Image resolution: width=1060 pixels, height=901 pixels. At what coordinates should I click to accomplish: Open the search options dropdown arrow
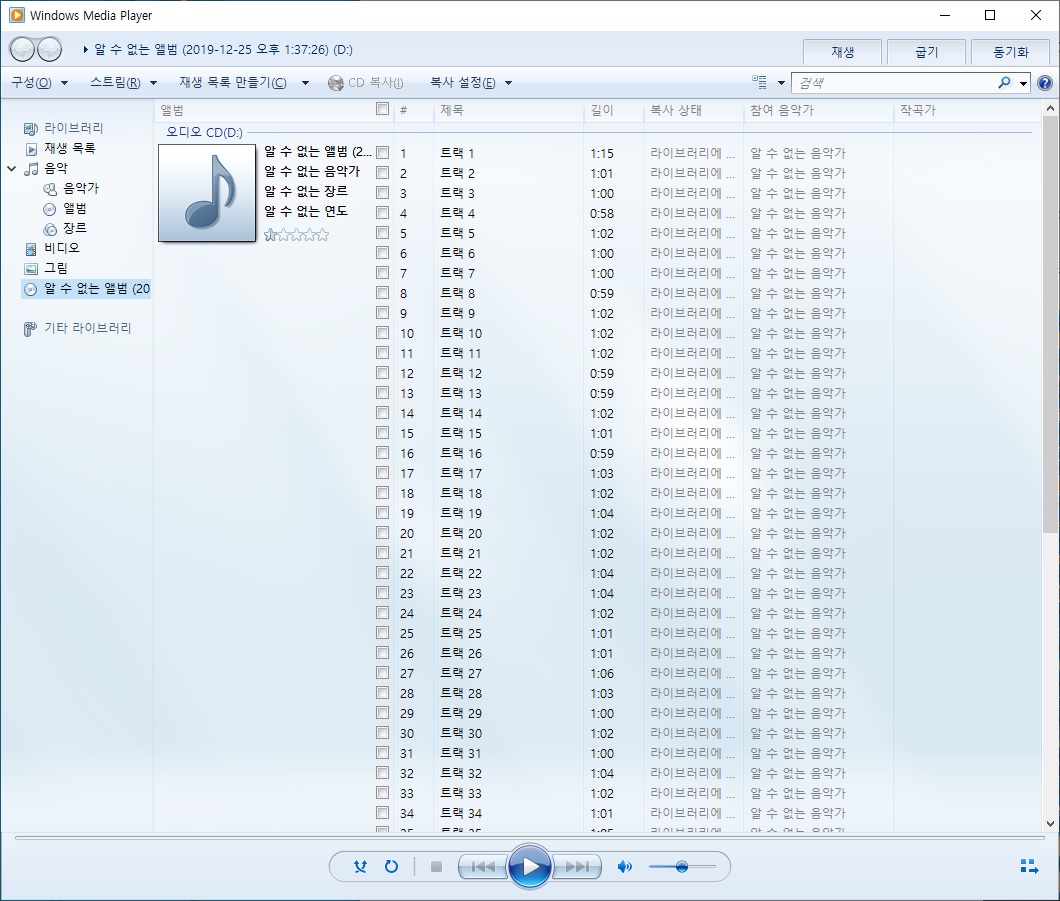pyautogui.click(x=1023, y=83)
